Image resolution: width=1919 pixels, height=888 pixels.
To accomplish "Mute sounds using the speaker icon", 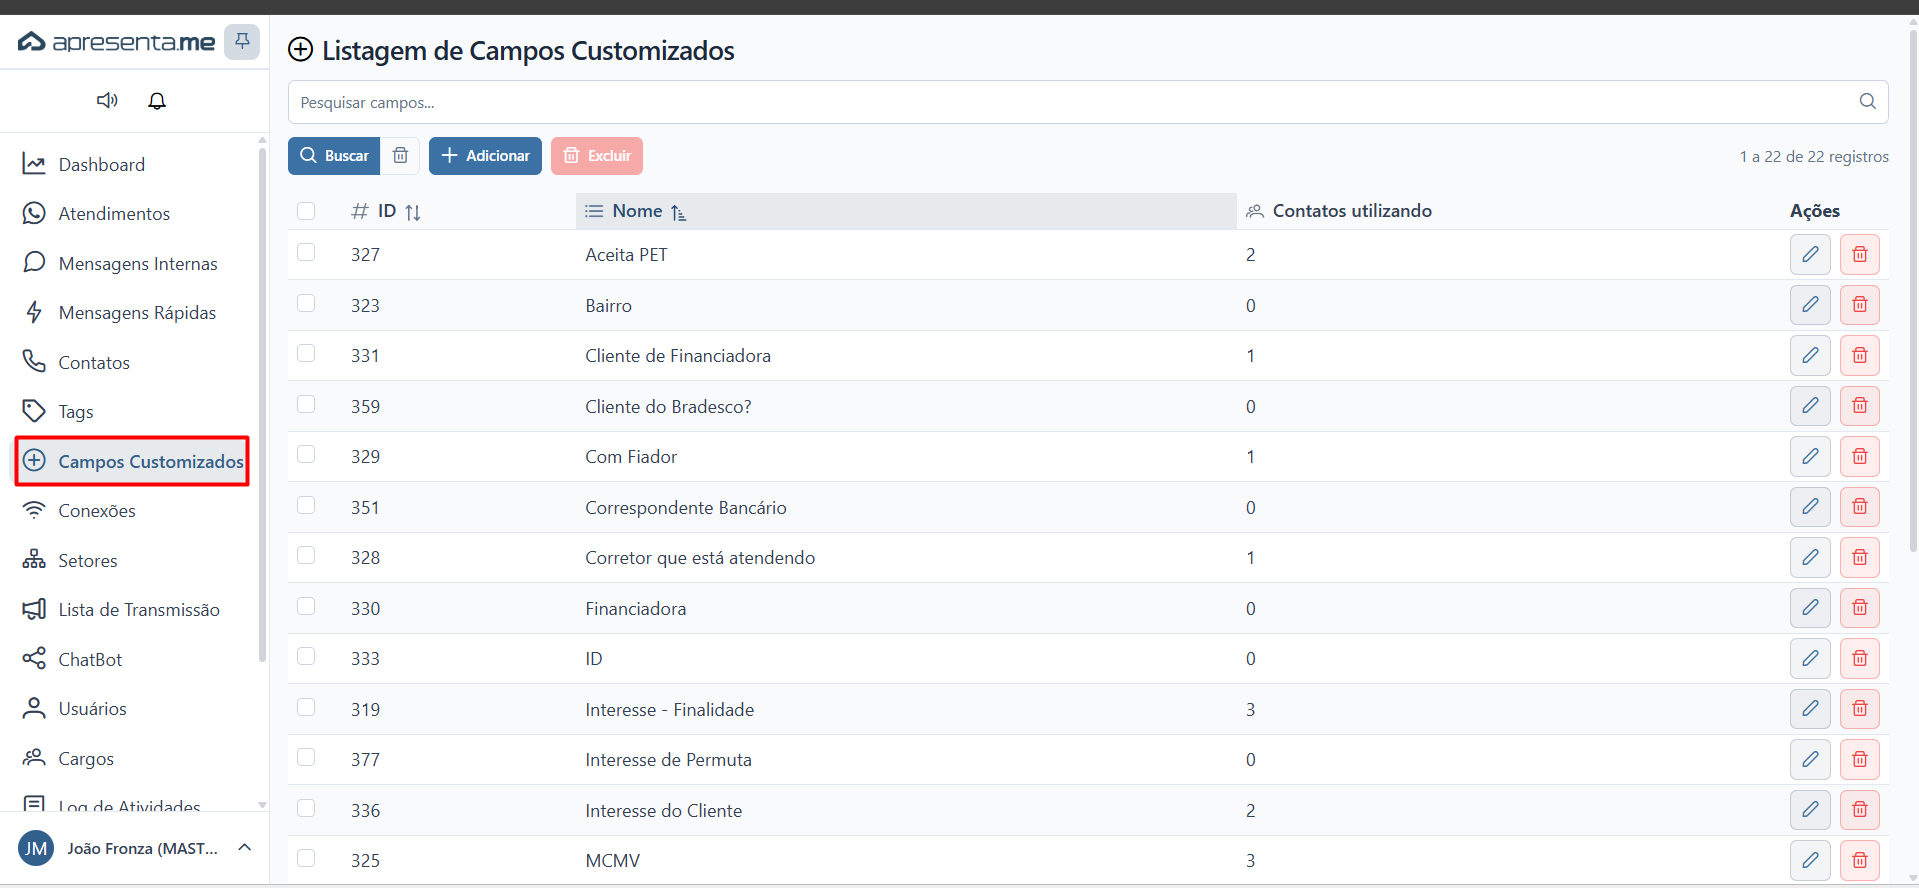I will [107, 100].
